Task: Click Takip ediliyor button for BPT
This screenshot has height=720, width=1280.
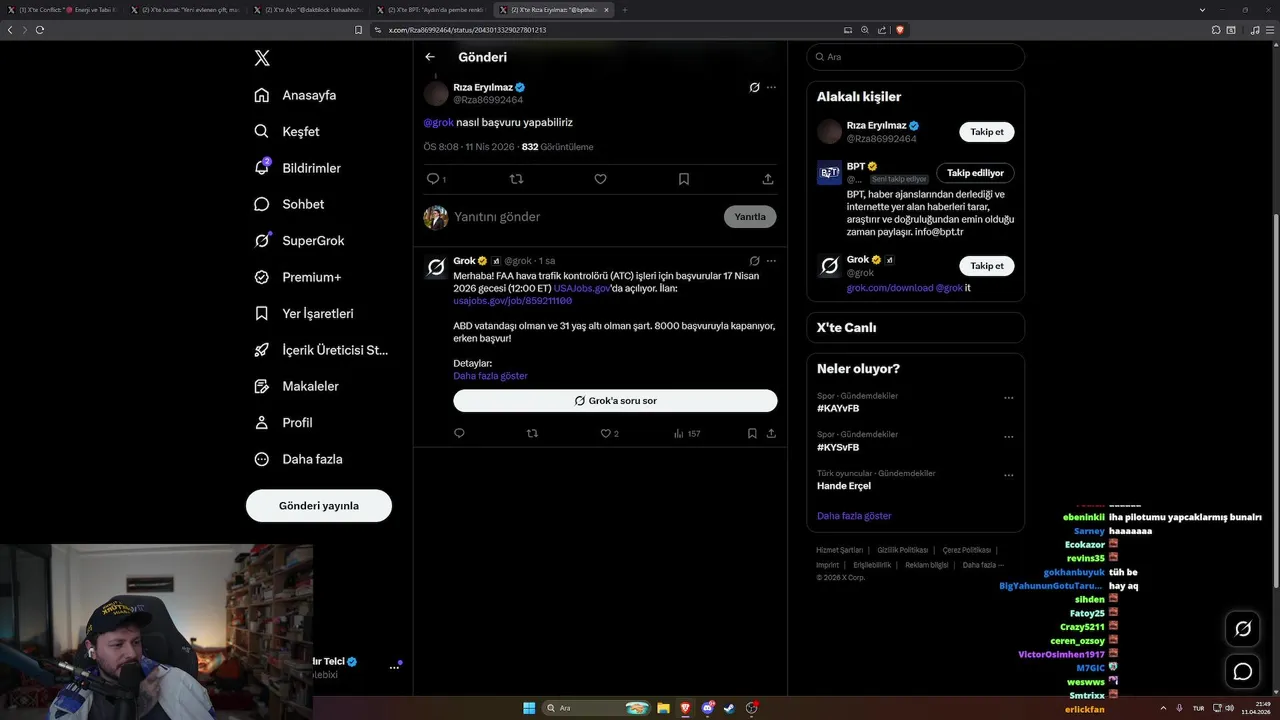Action: point(975,173)
